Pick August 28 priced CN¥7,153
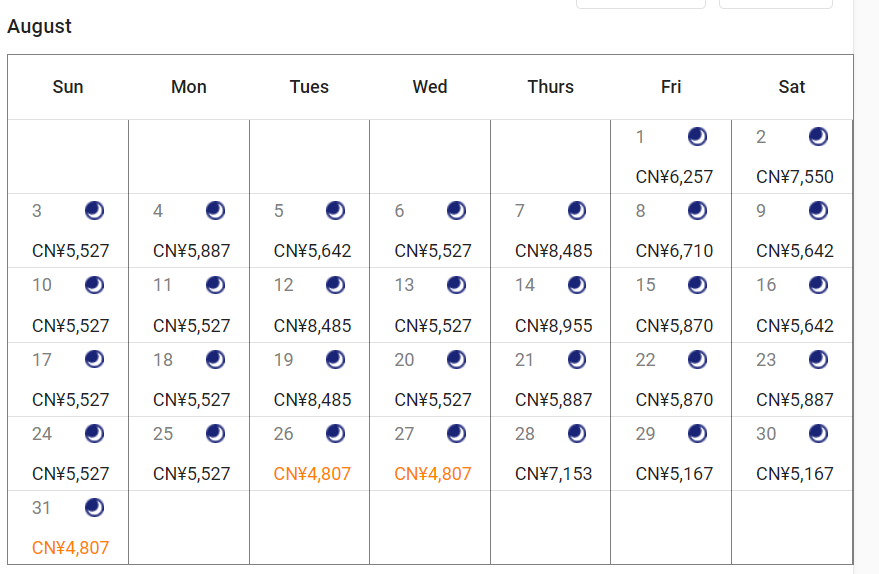This screenshot has width=879, height=574. 550,453
